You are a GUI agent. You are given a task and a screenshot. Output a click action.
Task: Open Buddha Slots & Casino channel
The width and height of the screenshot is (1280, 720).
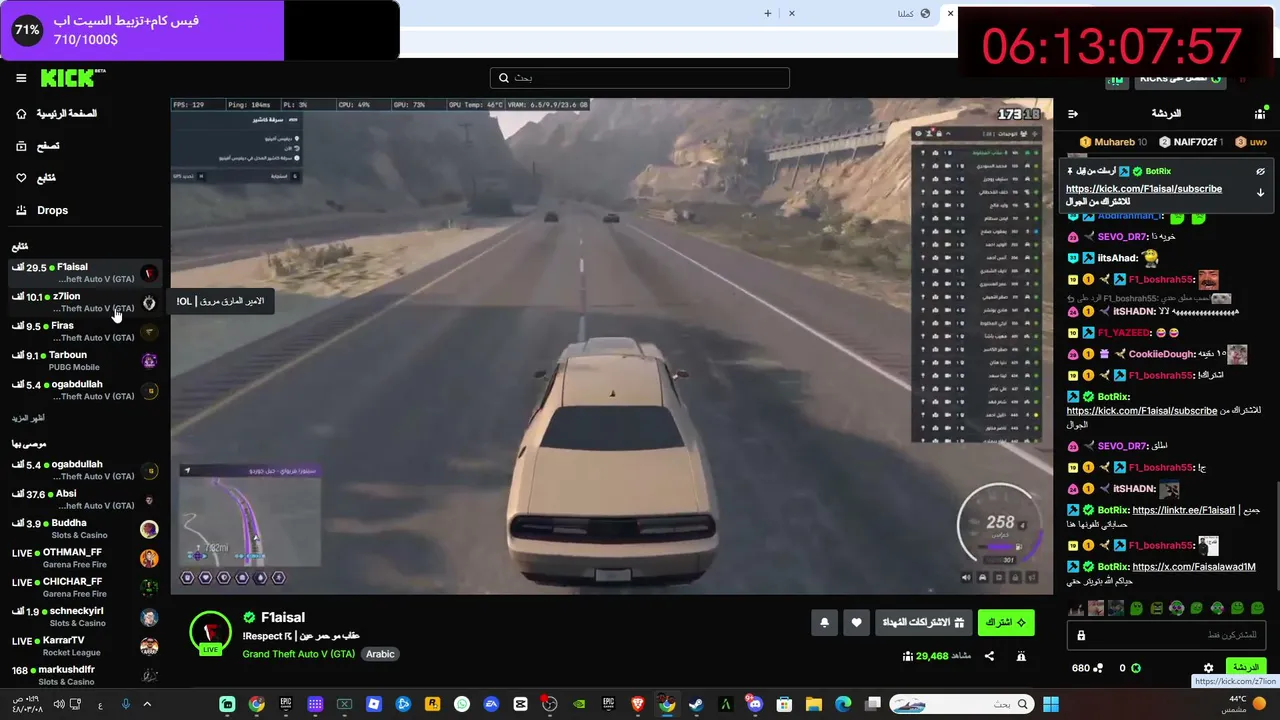(x=85, y=528)
